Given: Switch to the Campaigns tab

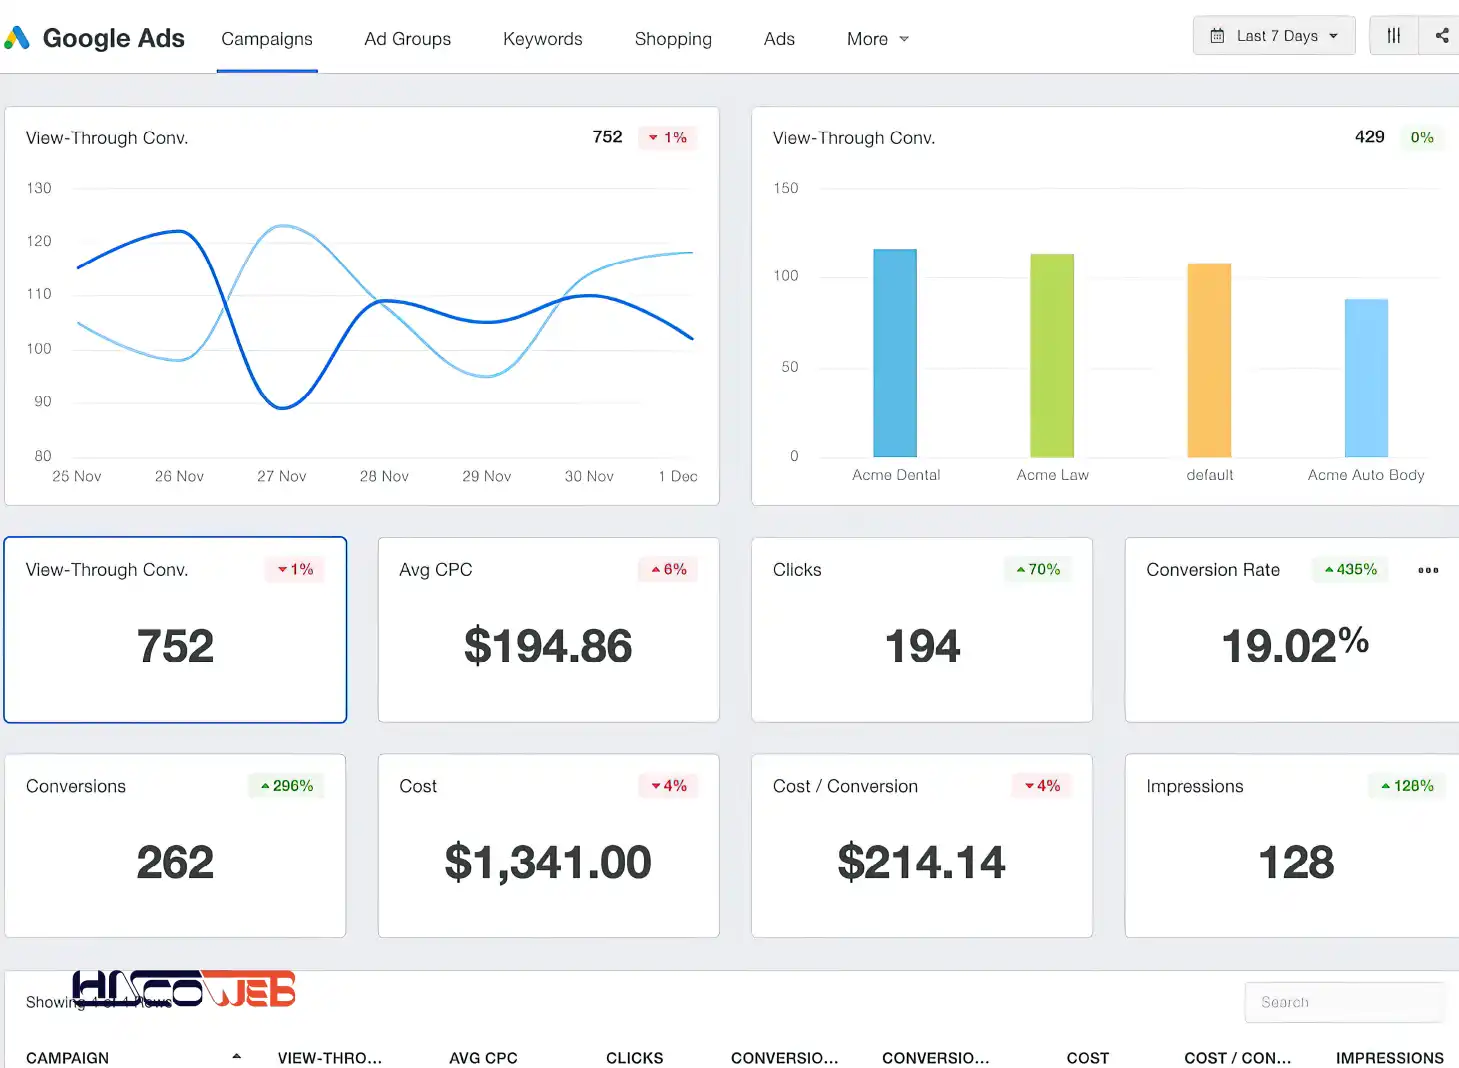Looking at the screenshot, I should pos(267,39).
